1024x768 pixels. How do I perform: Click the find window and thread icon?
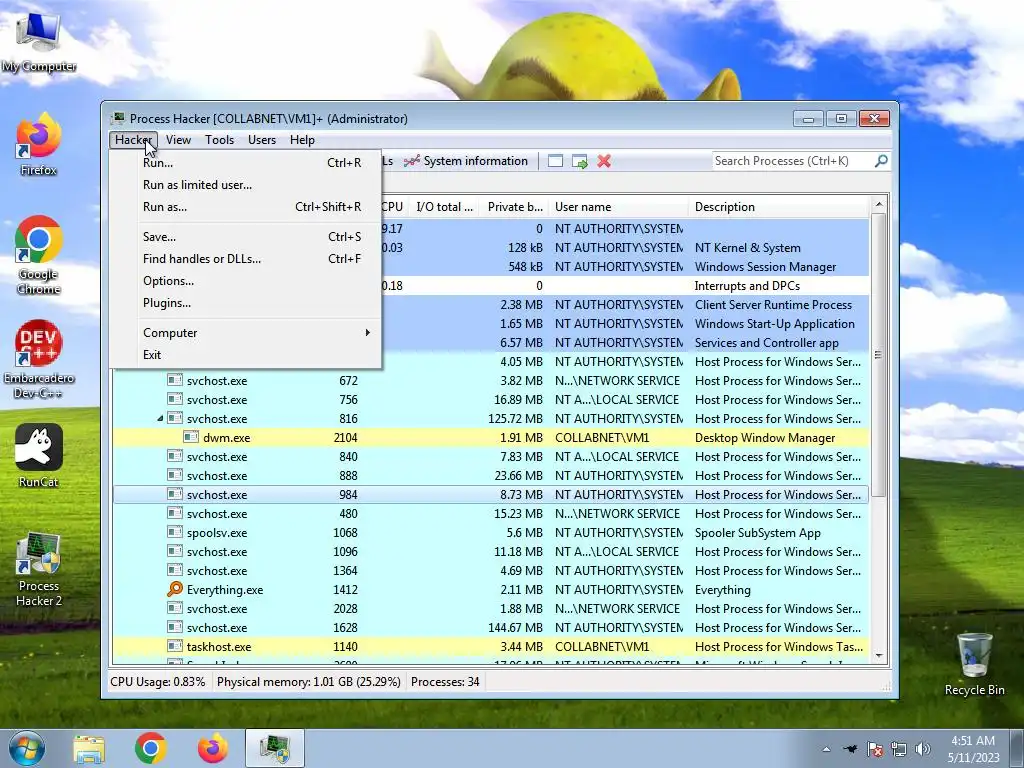coord(579,161)
